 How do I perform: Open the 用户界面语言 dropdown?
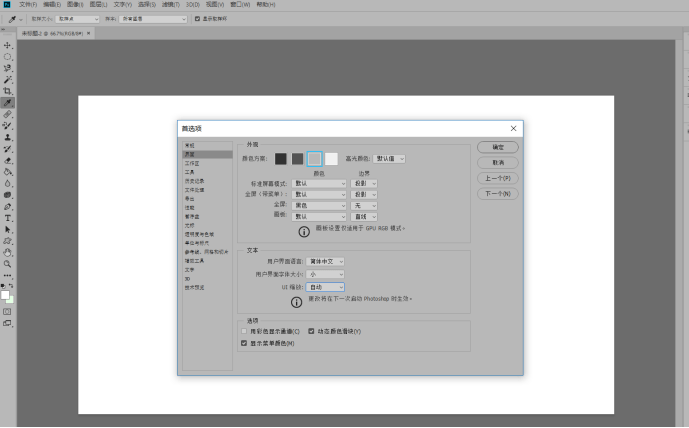click(x=325, y=261)
